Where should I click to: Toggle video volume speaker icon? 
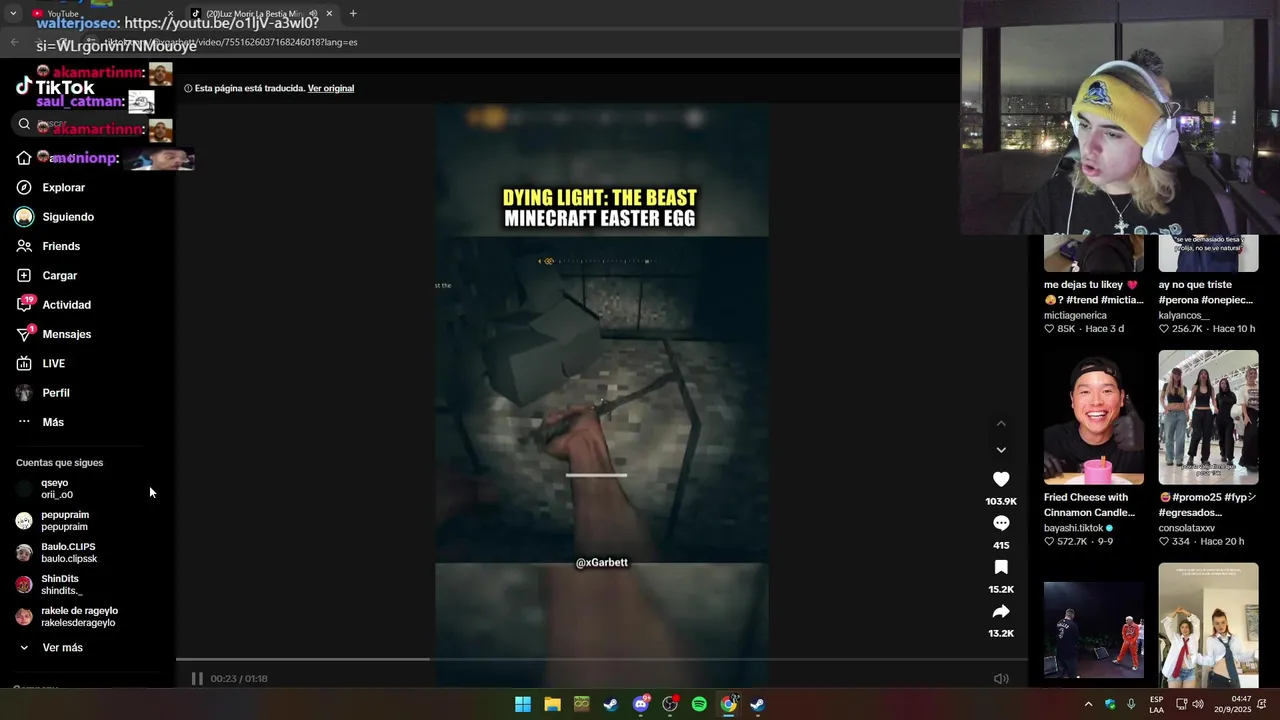click(1001, 679)
